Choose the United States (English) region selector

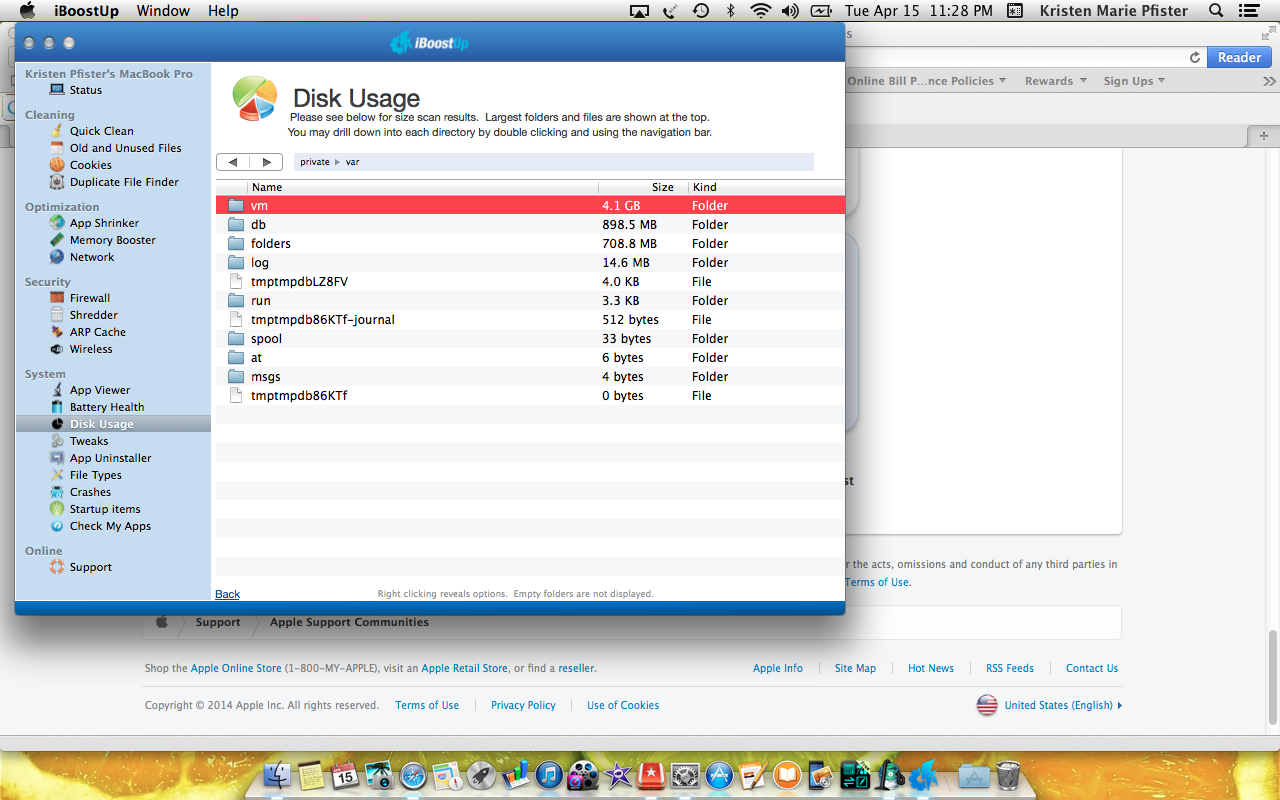(x=1050, y=705)
